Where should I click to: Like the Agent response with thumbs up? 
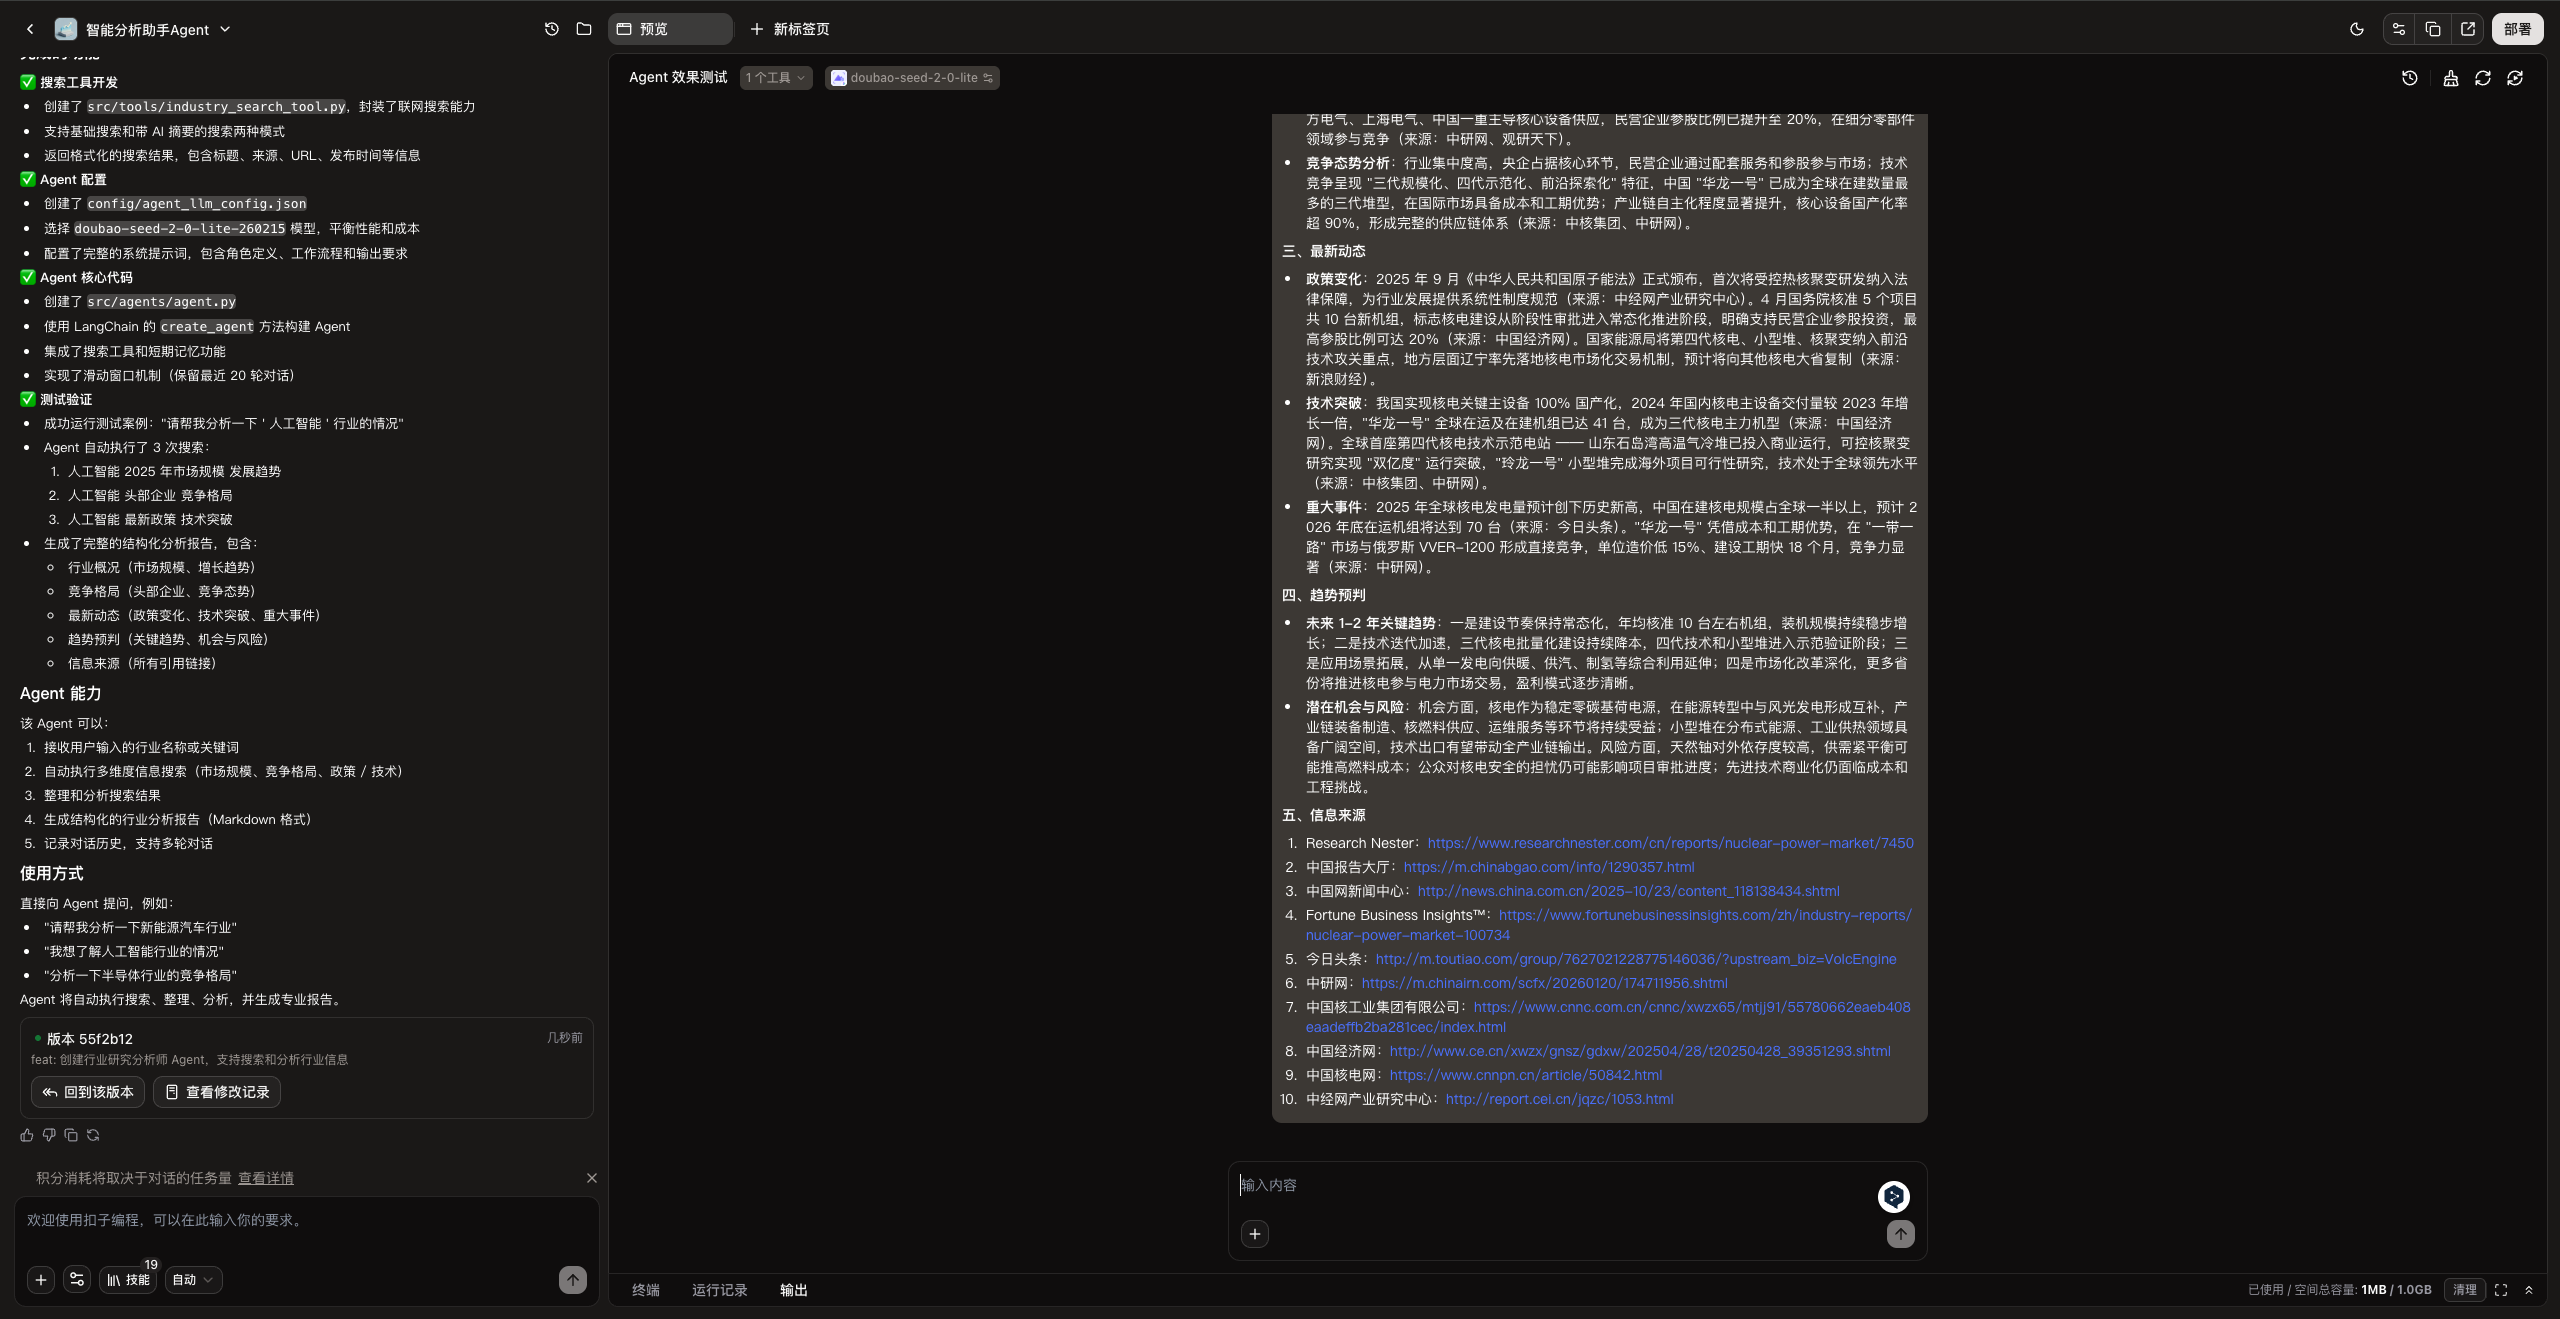[x=26, y=1135]
